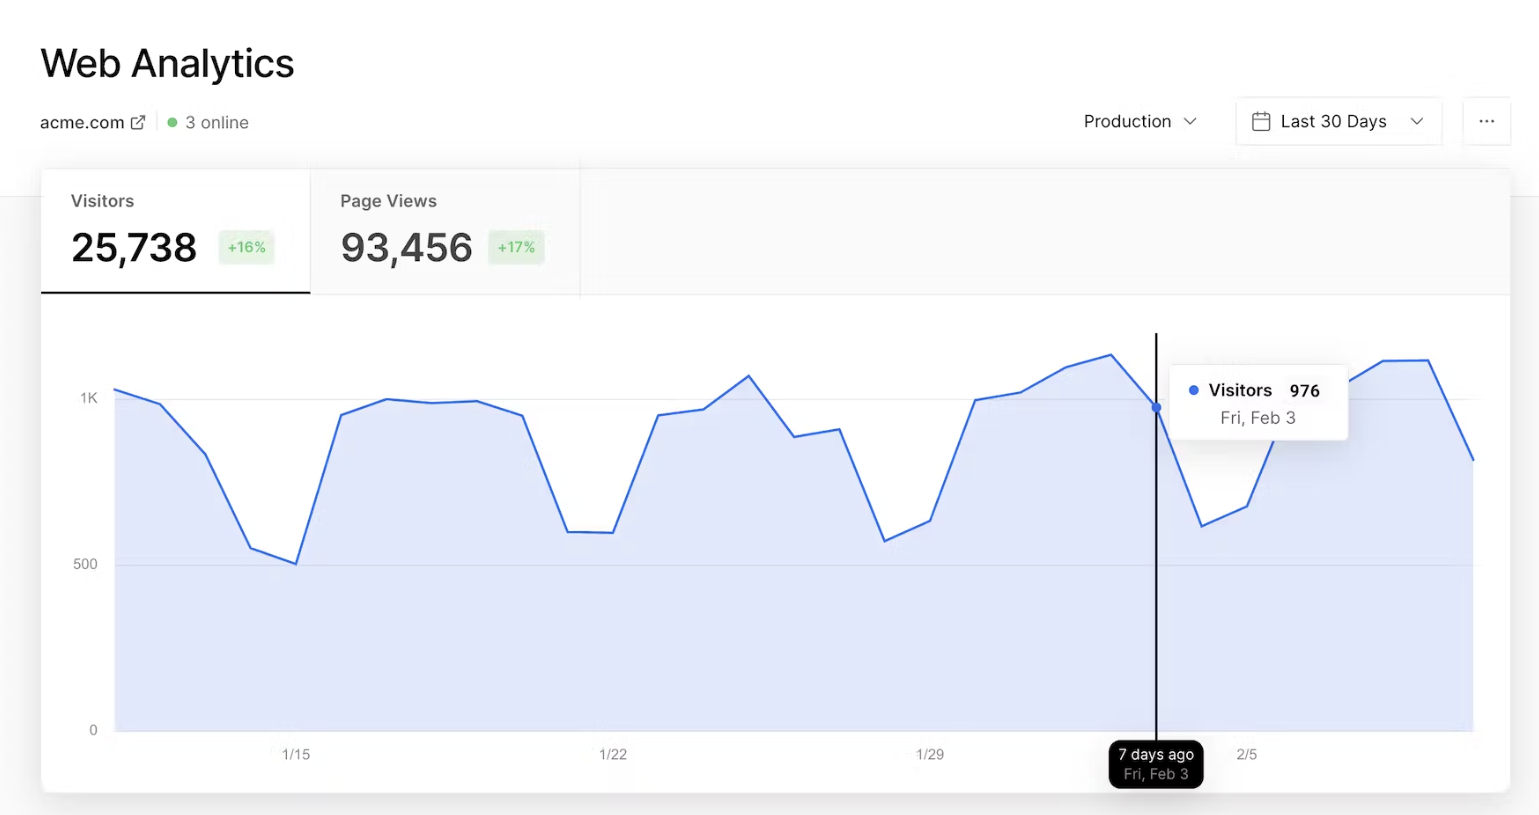1539x815 pixels.
Task: Switch to the Visitors metric tab
Action: [x=175, y=230]
